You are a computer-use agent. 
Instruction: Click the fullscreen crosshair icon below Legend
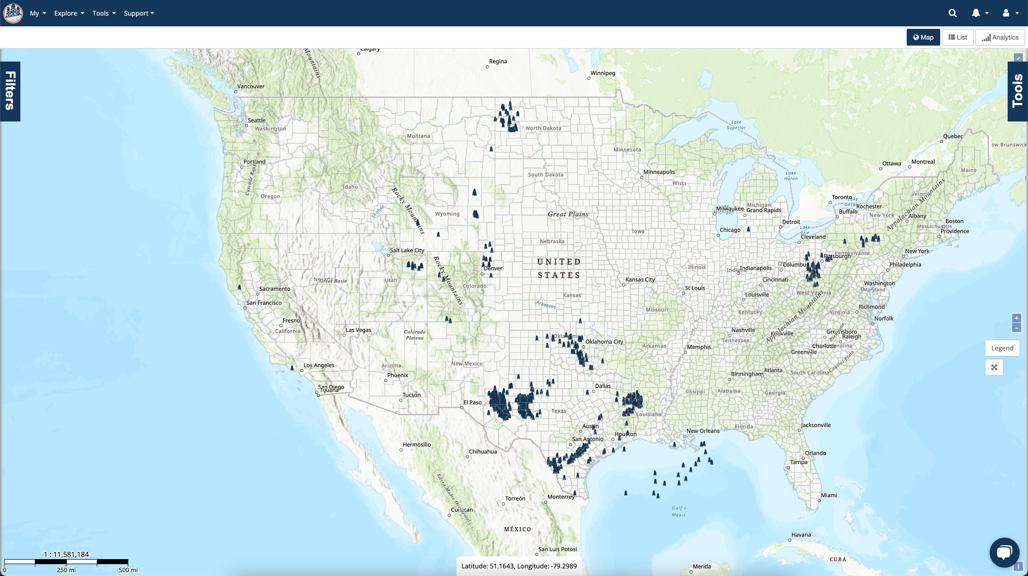click(x=994, y=367)
